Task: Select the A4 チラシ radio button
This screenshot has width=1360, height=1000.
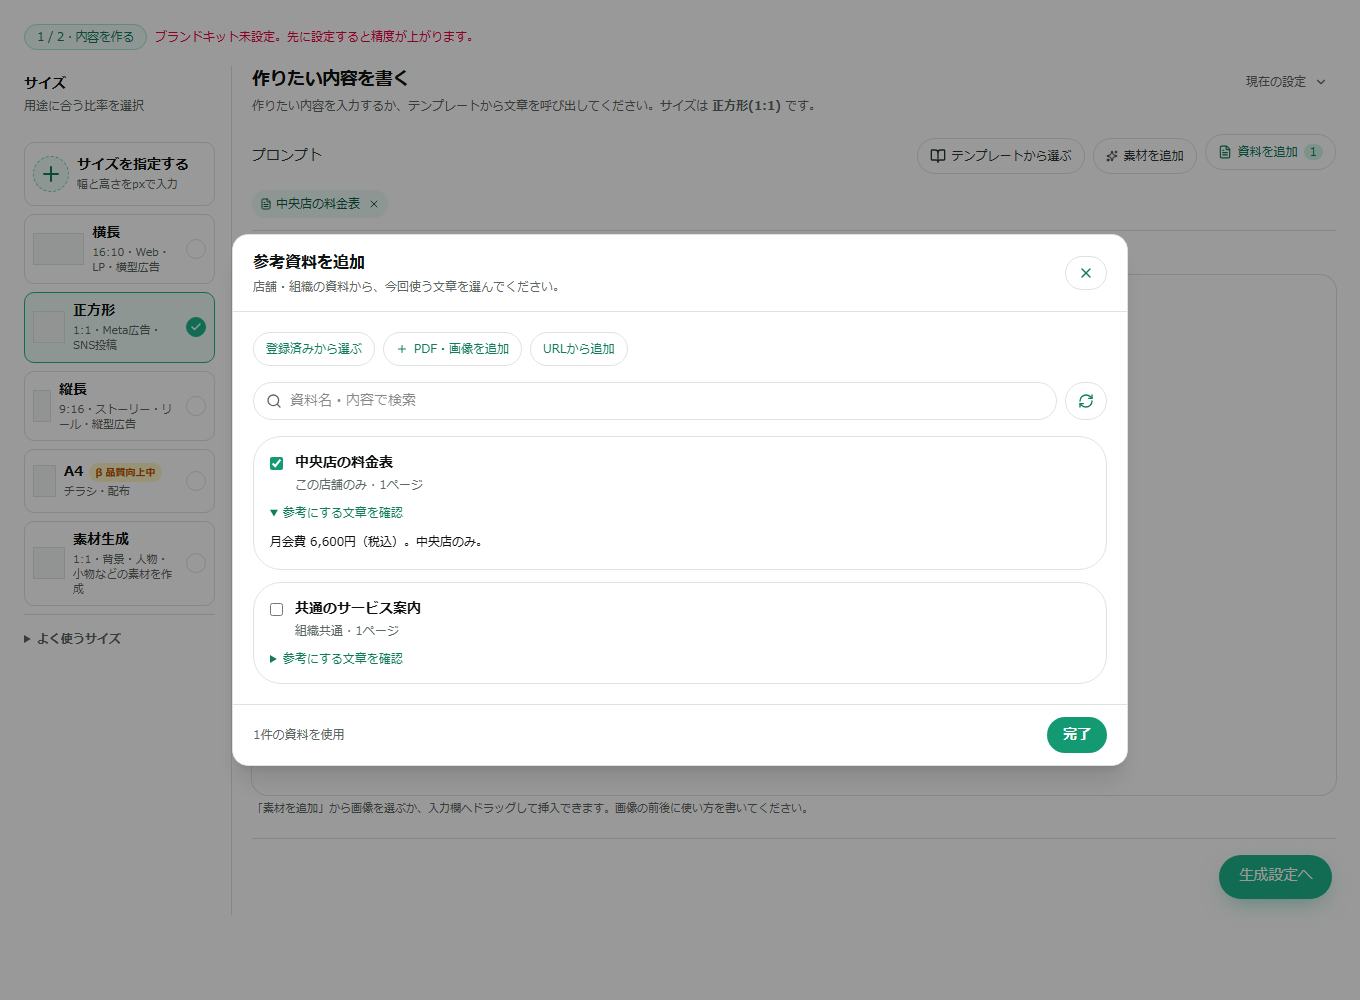Action: click(196, 481)
